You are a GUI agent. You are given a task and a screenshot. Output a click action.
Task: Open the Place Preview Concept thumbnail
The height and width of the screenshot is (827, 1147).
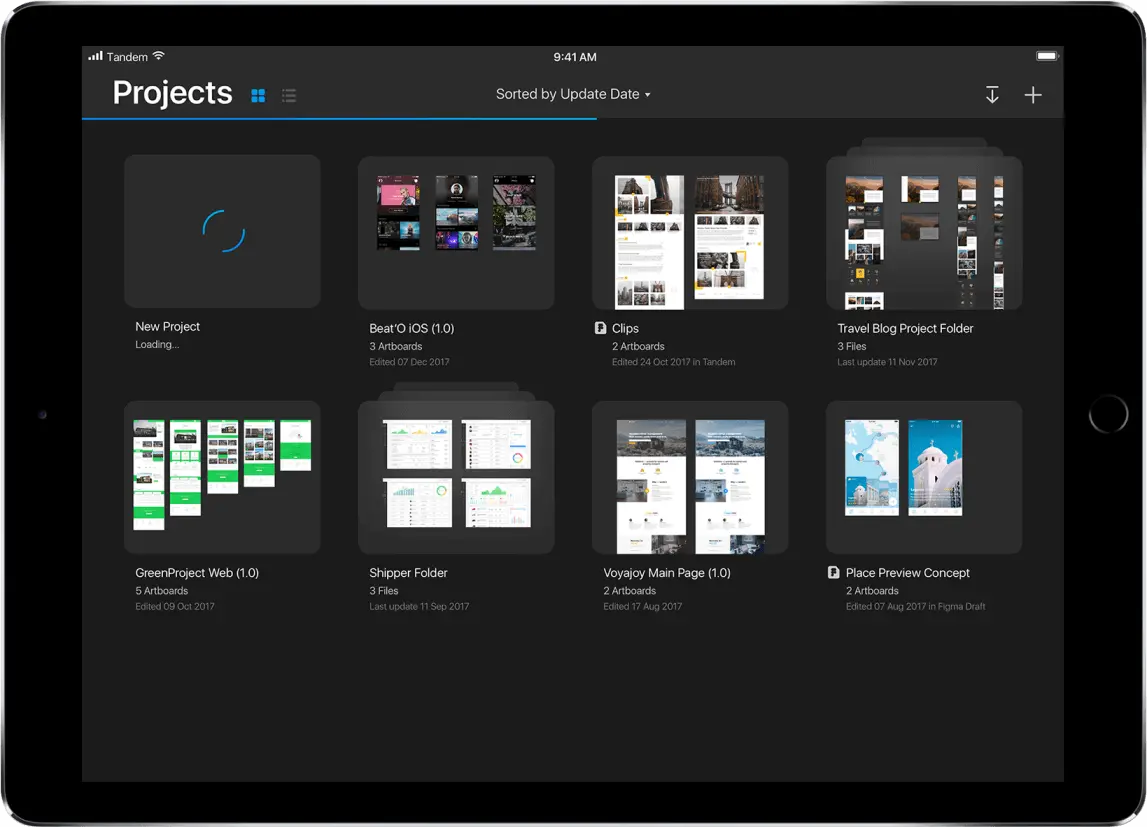924,477
